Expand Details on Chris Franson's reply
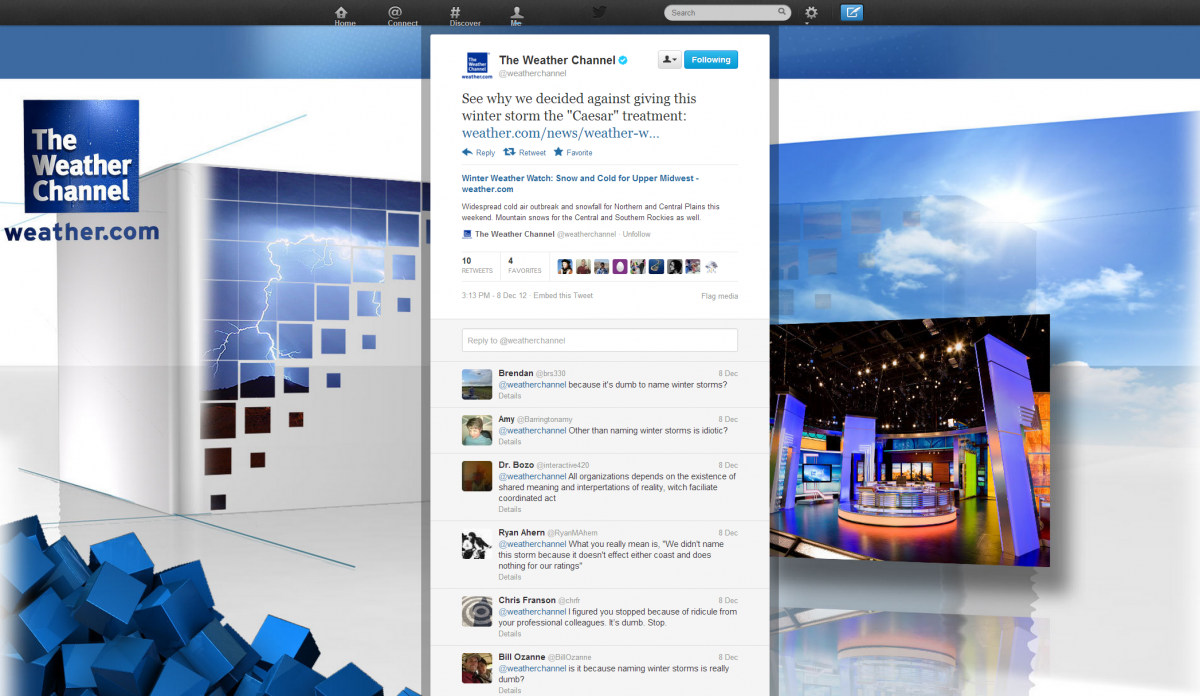 click(x=510, y=634)
